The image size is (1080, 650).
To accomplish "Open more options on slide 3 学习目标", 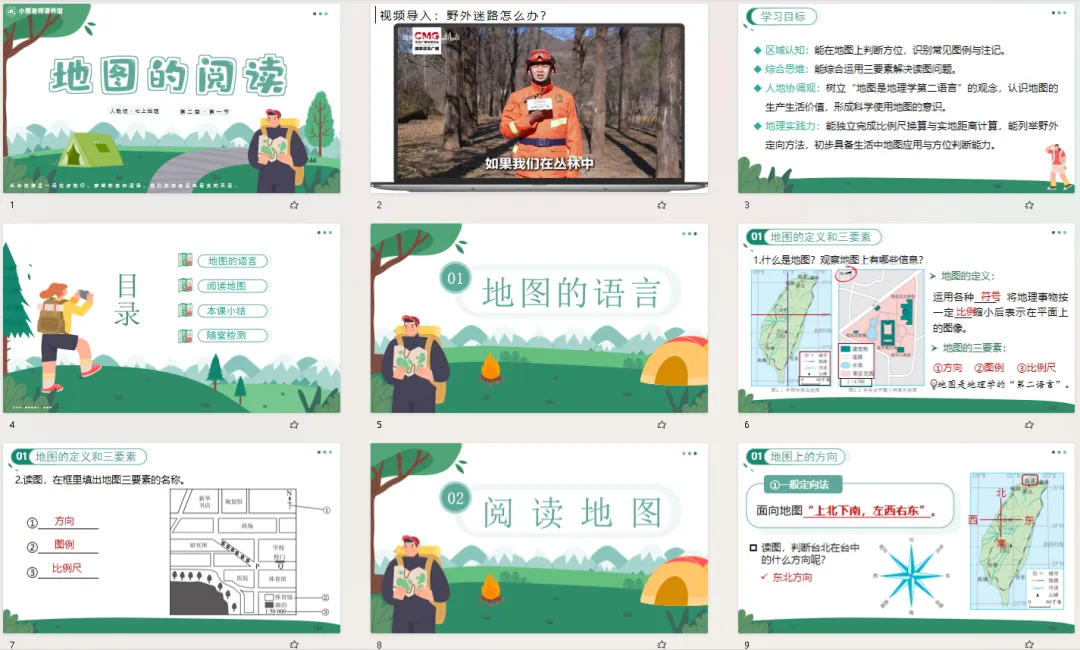I will (x=1059, y=14).
